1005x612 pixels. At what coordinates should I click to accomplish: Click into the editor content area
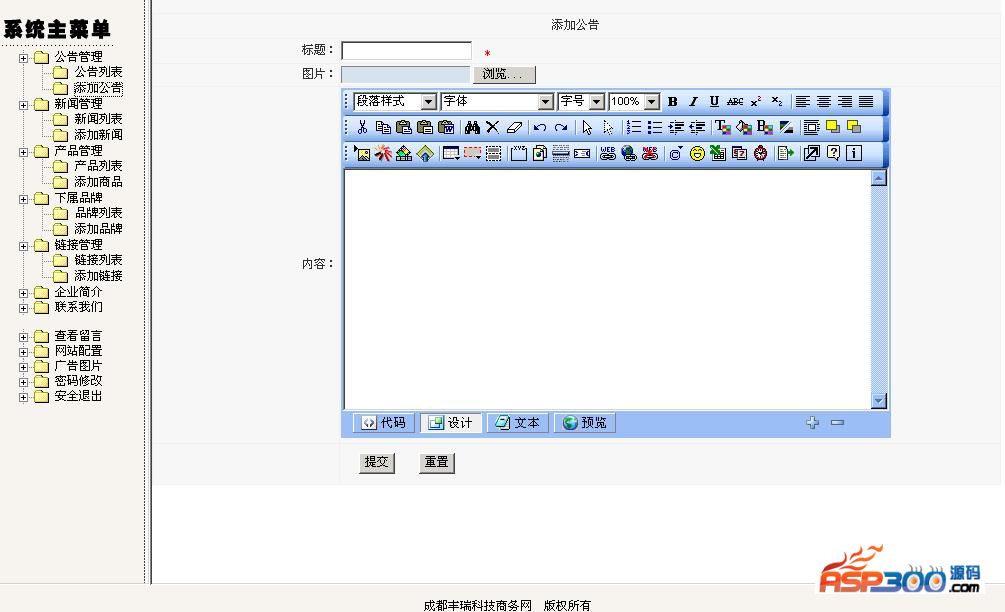point(608,288)
